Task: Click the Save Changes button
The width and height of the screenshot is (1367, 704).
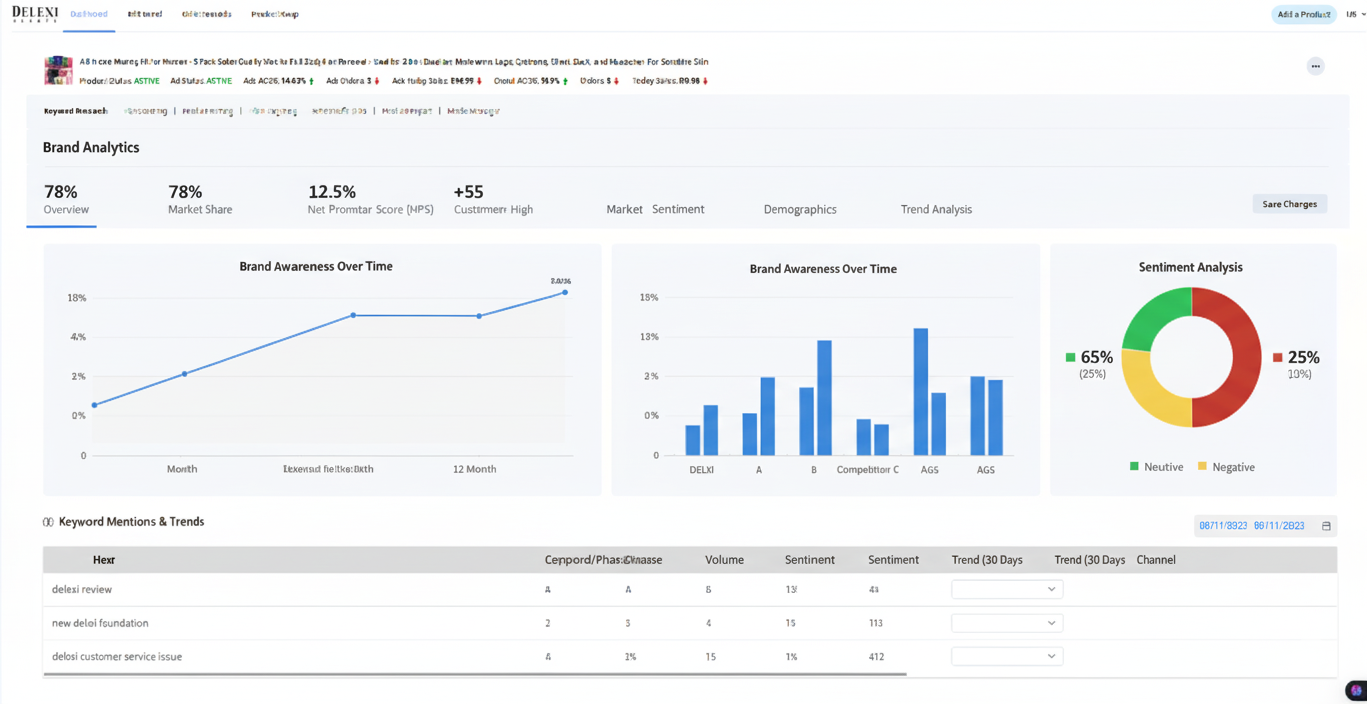Action: coord(1289,204)
